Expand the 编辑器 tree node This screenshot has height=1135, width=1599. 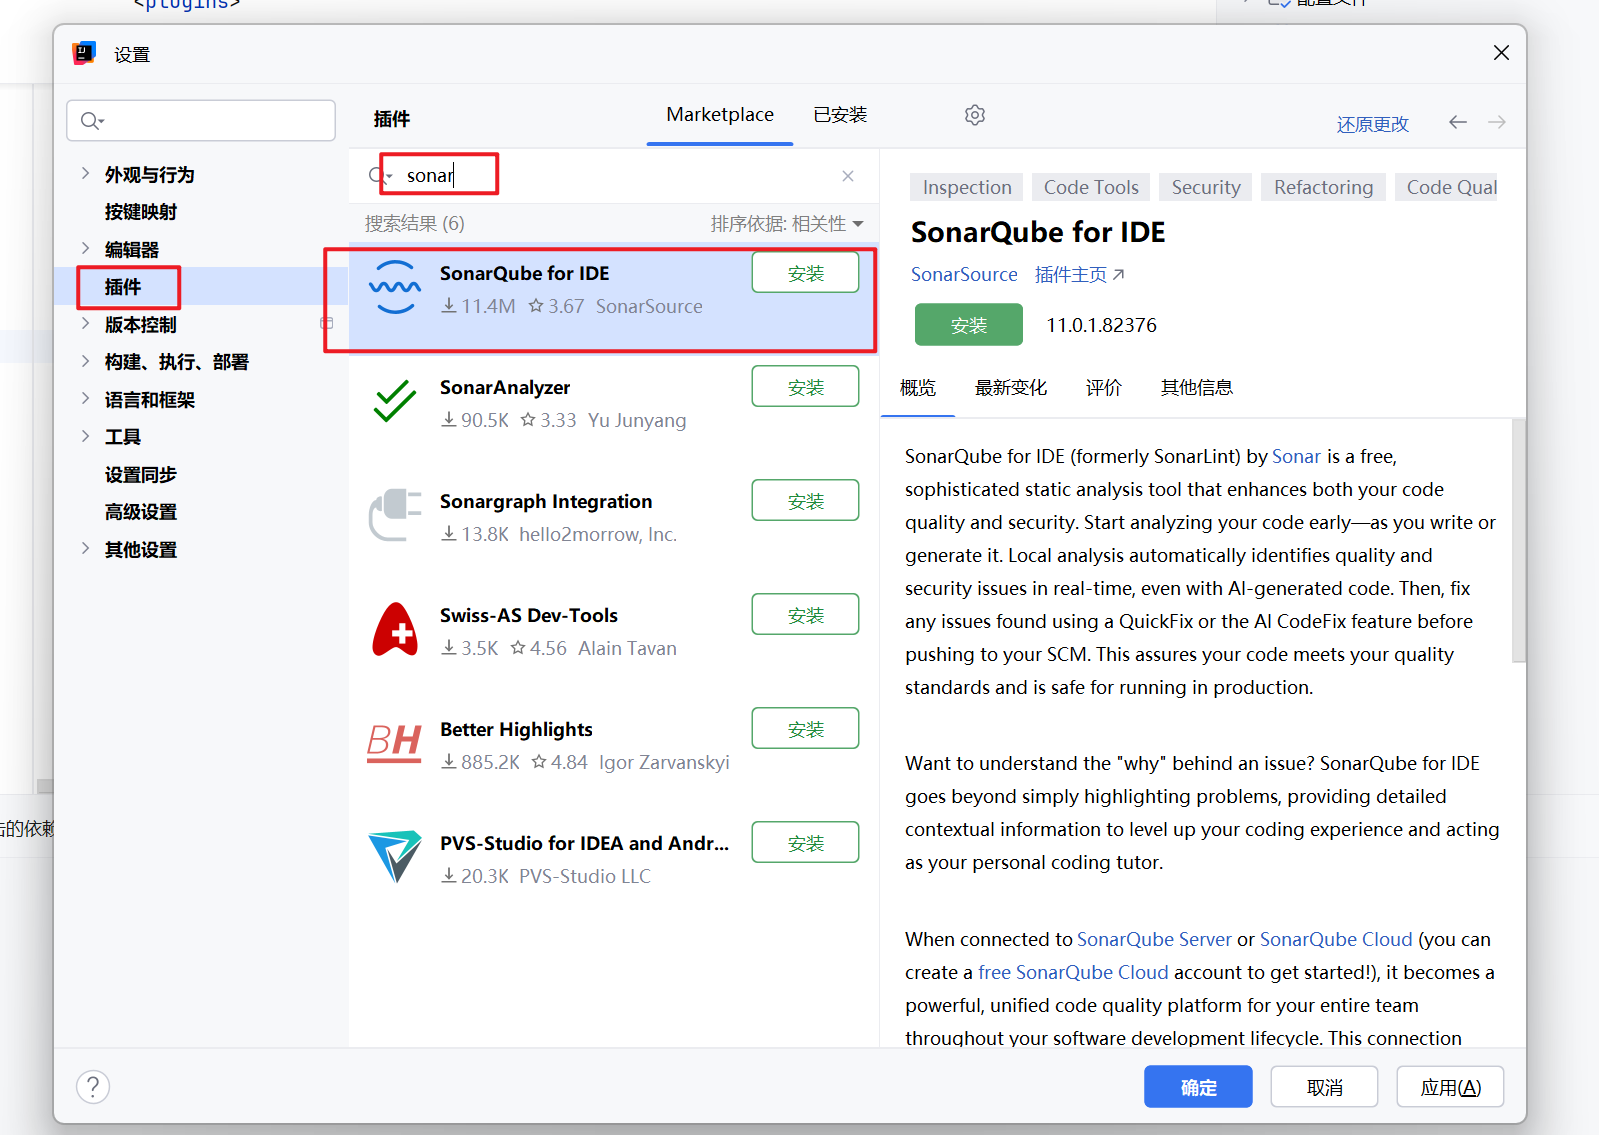86,248
